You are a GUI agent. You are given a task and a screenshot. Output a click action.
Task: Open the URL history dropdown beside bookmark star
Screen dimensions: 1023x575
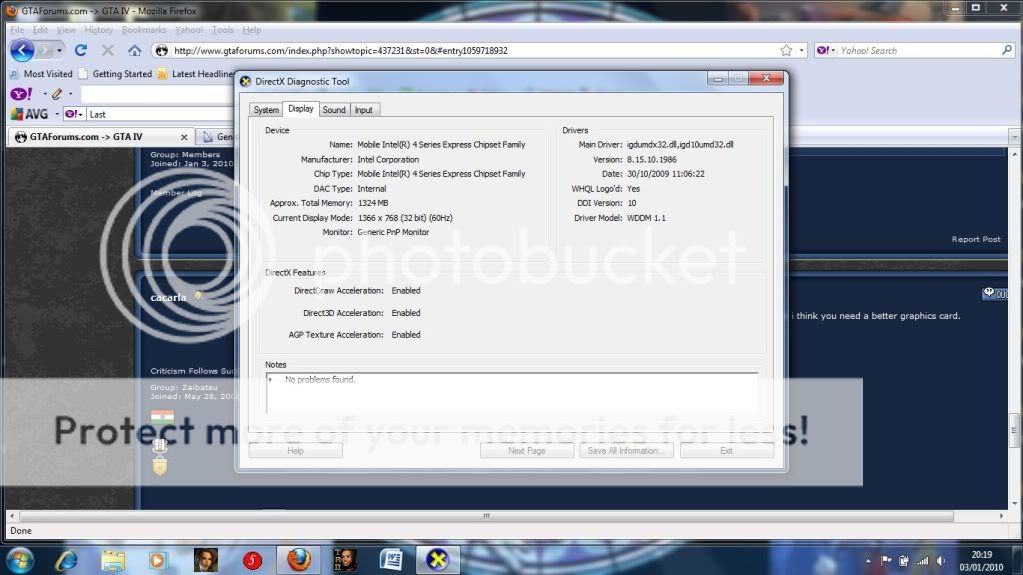(x=802, y=50)
